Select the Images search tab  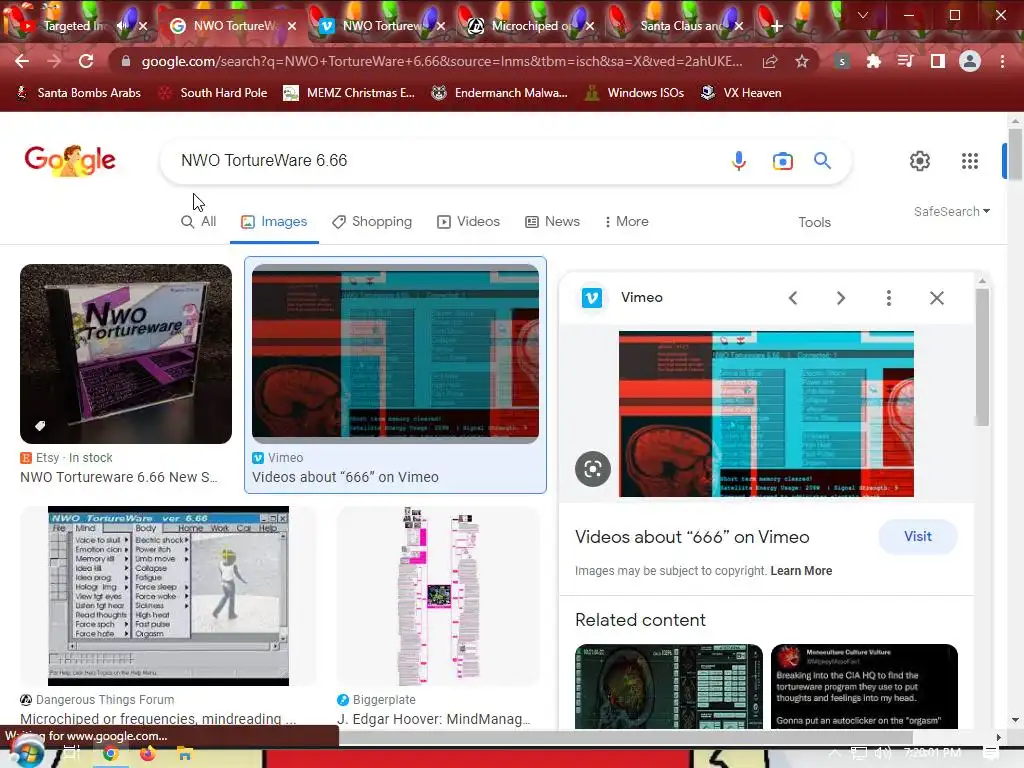pos(274,221)
